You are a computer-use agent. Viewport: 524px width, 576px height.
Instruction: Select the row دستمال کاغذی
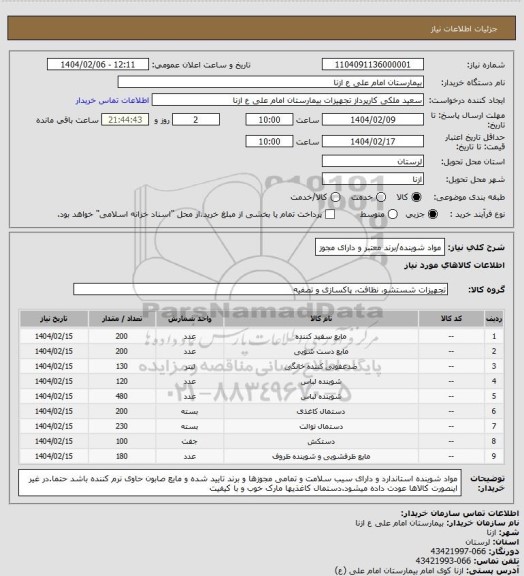pos(262,411)
